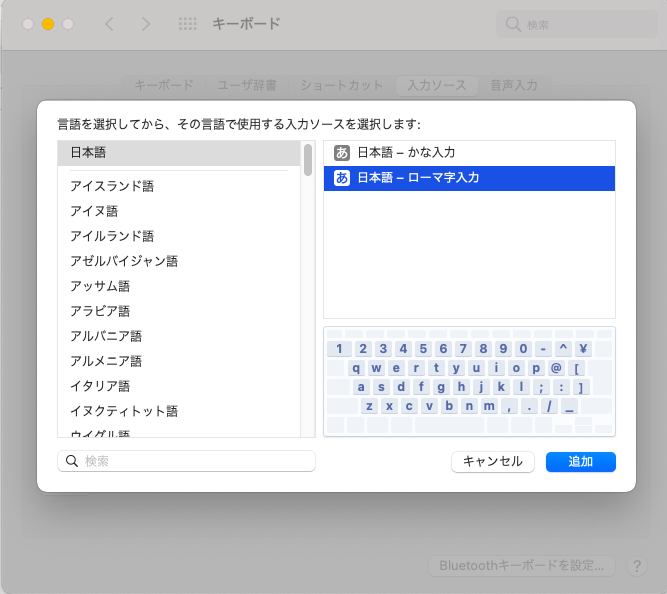Select 日本語 in the language list
The height and width of the screenshot is (594, 667).
[179, 153]
